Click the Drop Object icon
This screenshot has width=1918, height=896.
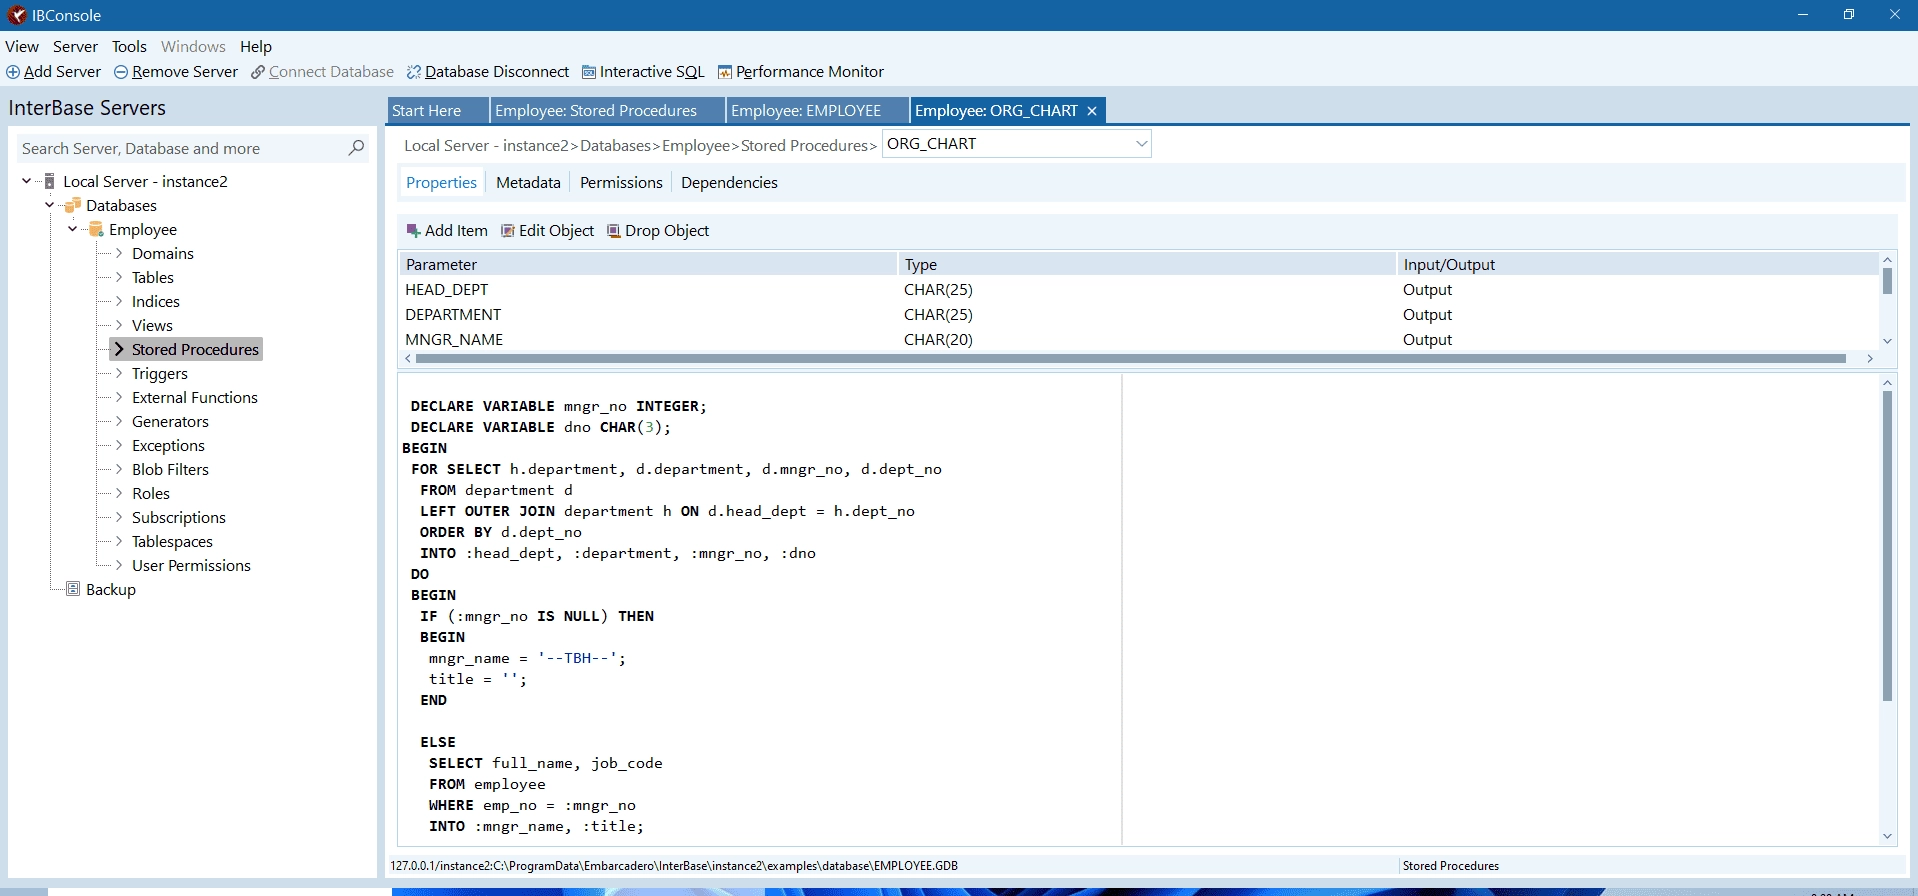click(614, 231)
